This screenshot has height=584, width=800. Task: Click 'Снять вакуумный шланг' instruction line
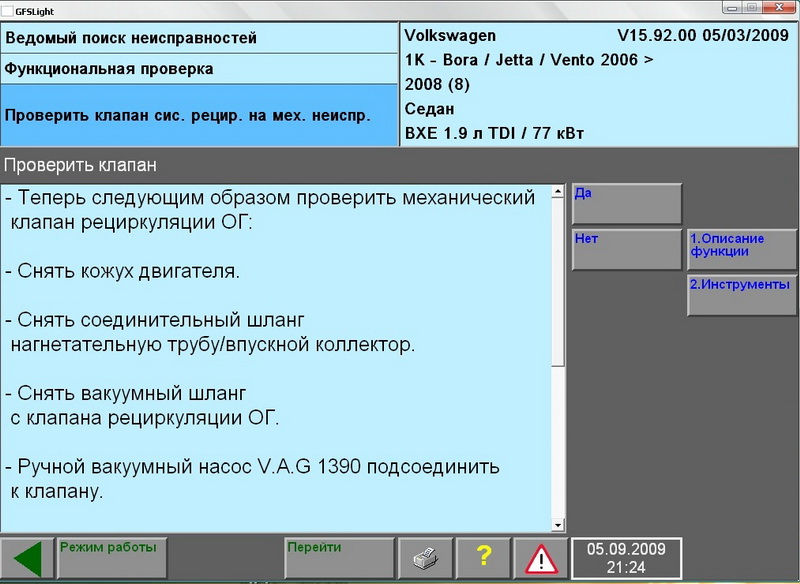(132, 394)
